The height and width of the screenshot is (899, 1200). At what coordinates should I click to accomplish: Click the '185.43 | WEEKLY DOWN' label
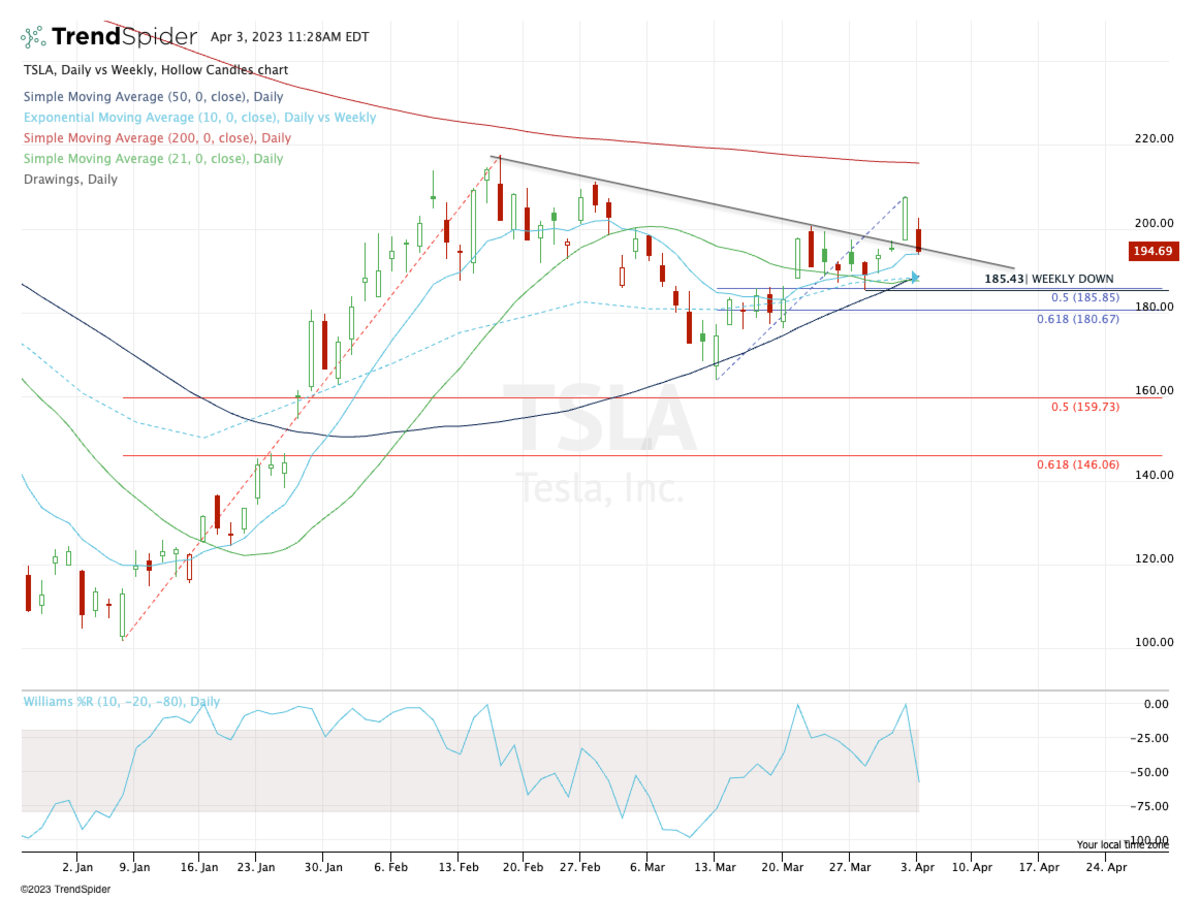point(1048,279)
